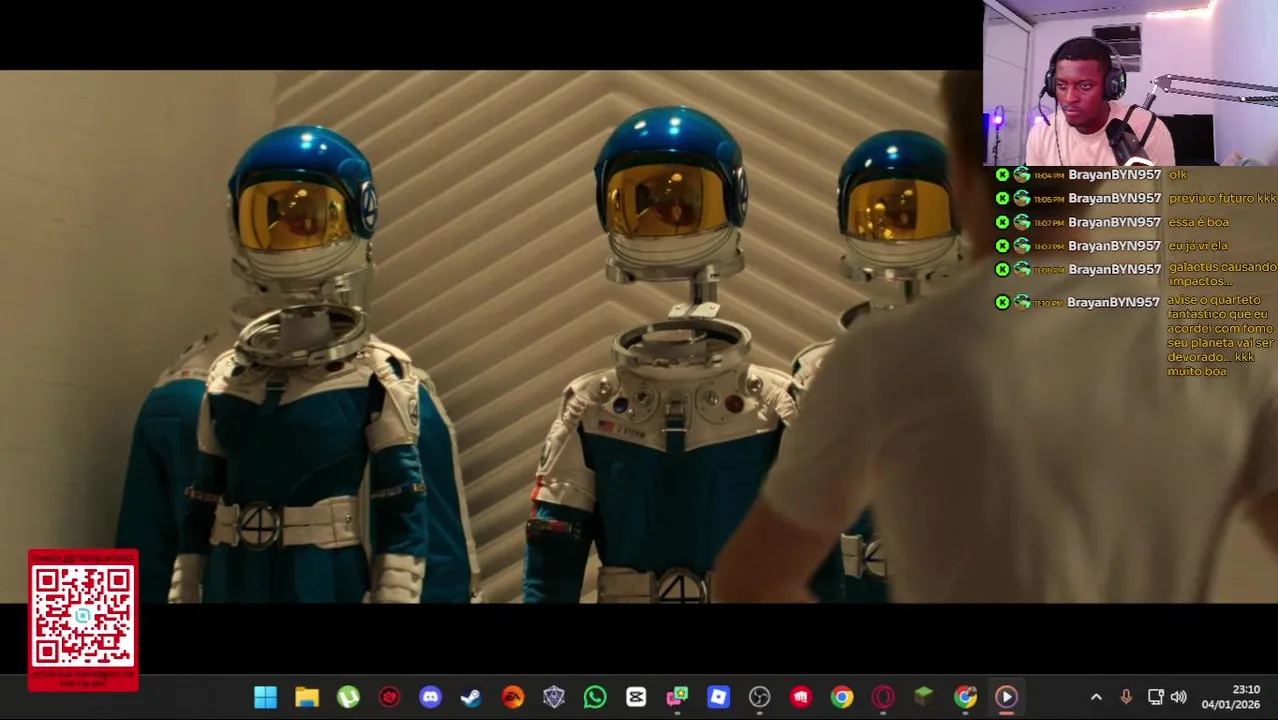Open Discord from the taskbar
This screenshot has height=720, width=1278.
430,697
